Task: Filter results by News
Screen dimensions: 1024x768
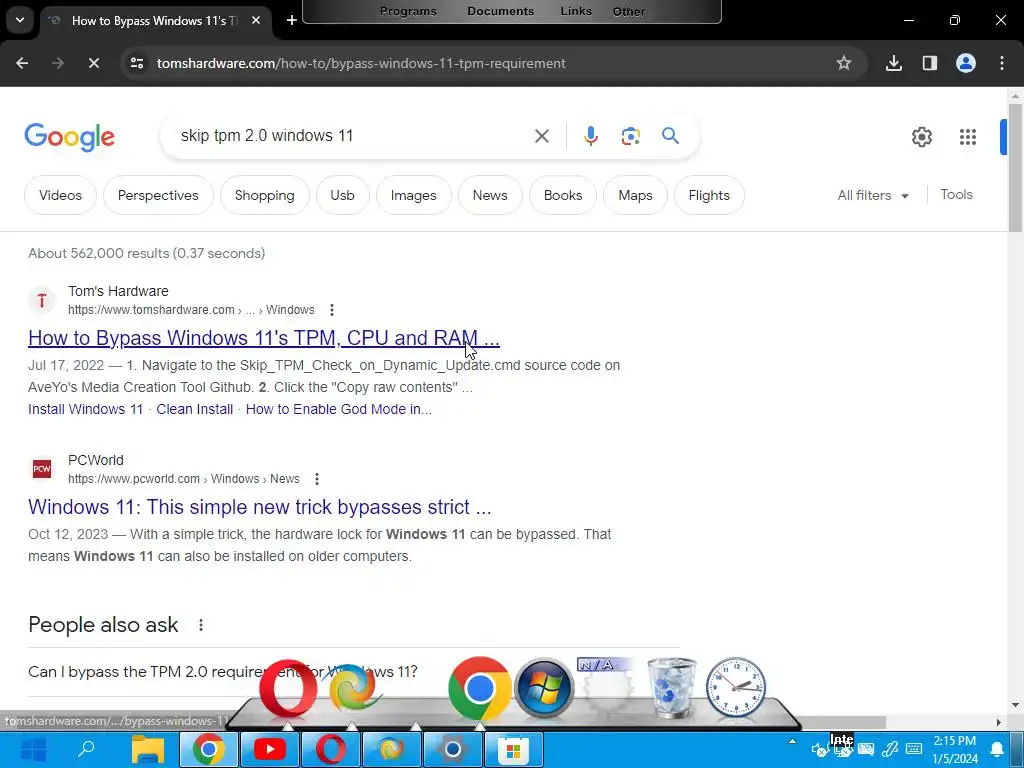Action: coord(490,195)
